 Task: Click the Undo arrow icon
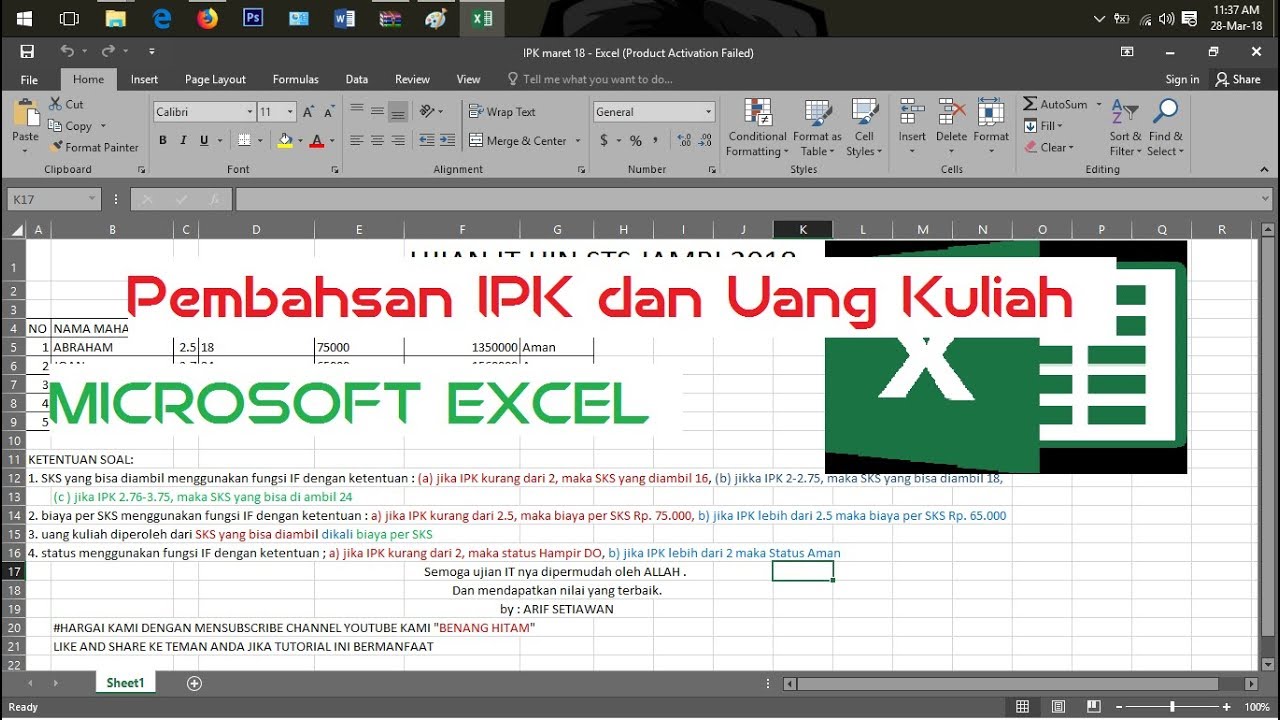tap(67, 52)
